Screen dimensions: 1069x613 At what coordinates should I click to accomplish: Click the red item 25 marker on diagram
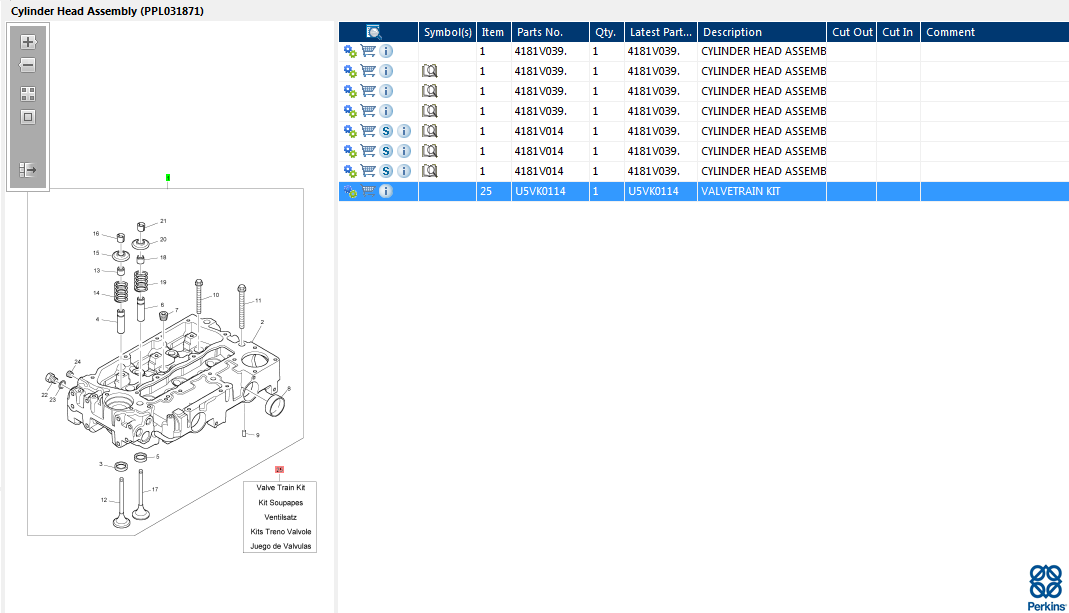(x=280, y=470)
